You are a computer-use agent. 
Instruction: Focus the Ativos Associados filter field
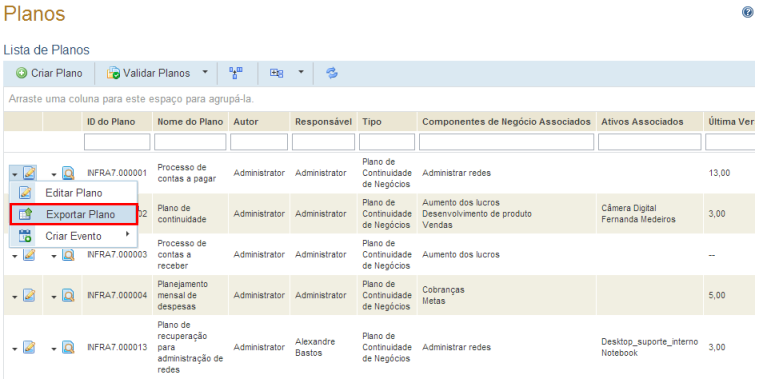coord(650,142)
